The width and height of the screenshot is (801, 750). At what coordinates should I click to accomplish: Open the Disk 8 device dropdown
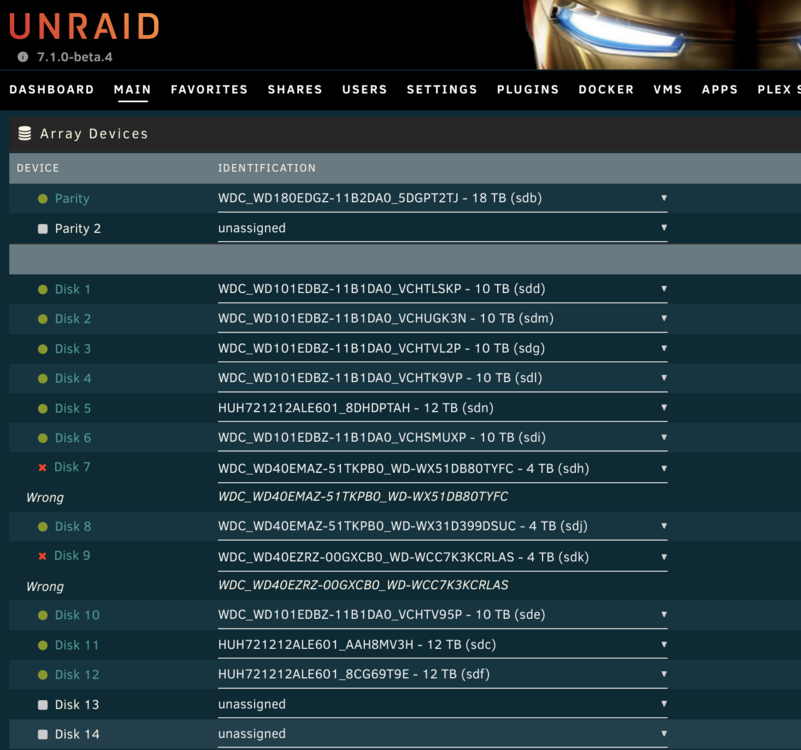click(442, 526)
